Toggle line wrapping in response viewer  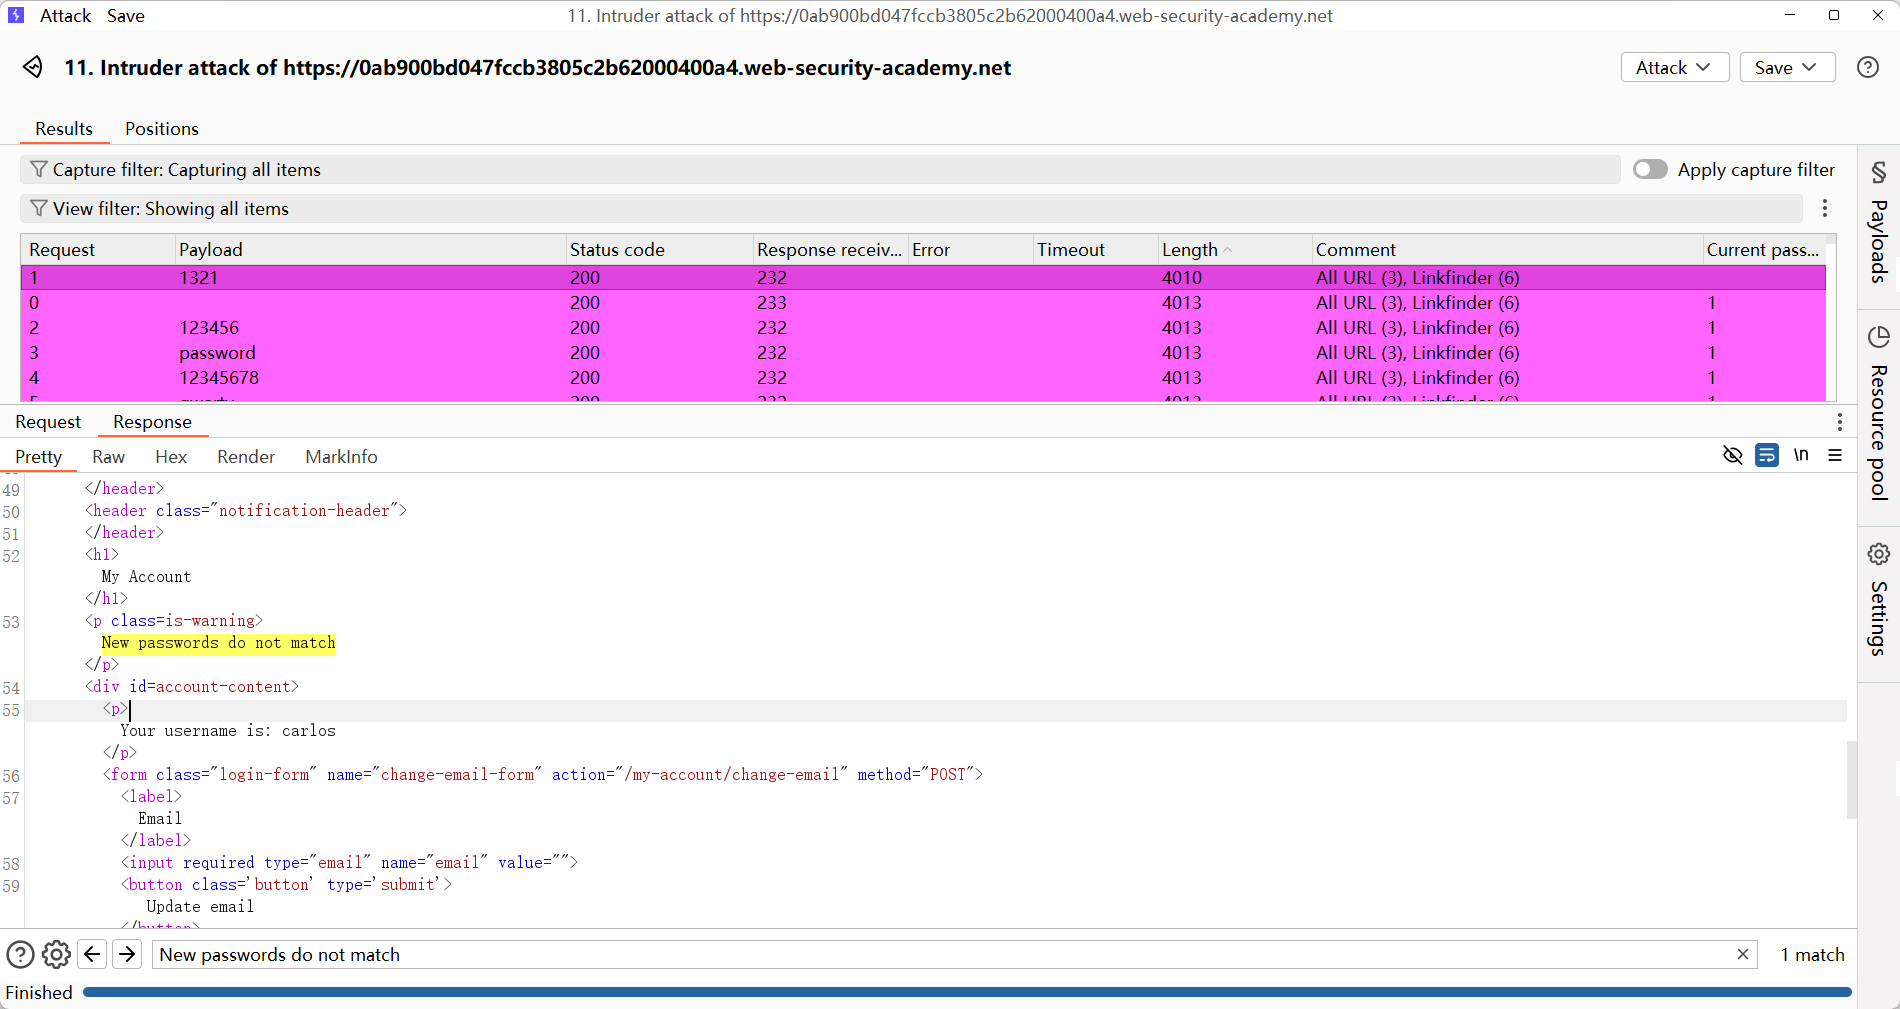[1767, 456]
